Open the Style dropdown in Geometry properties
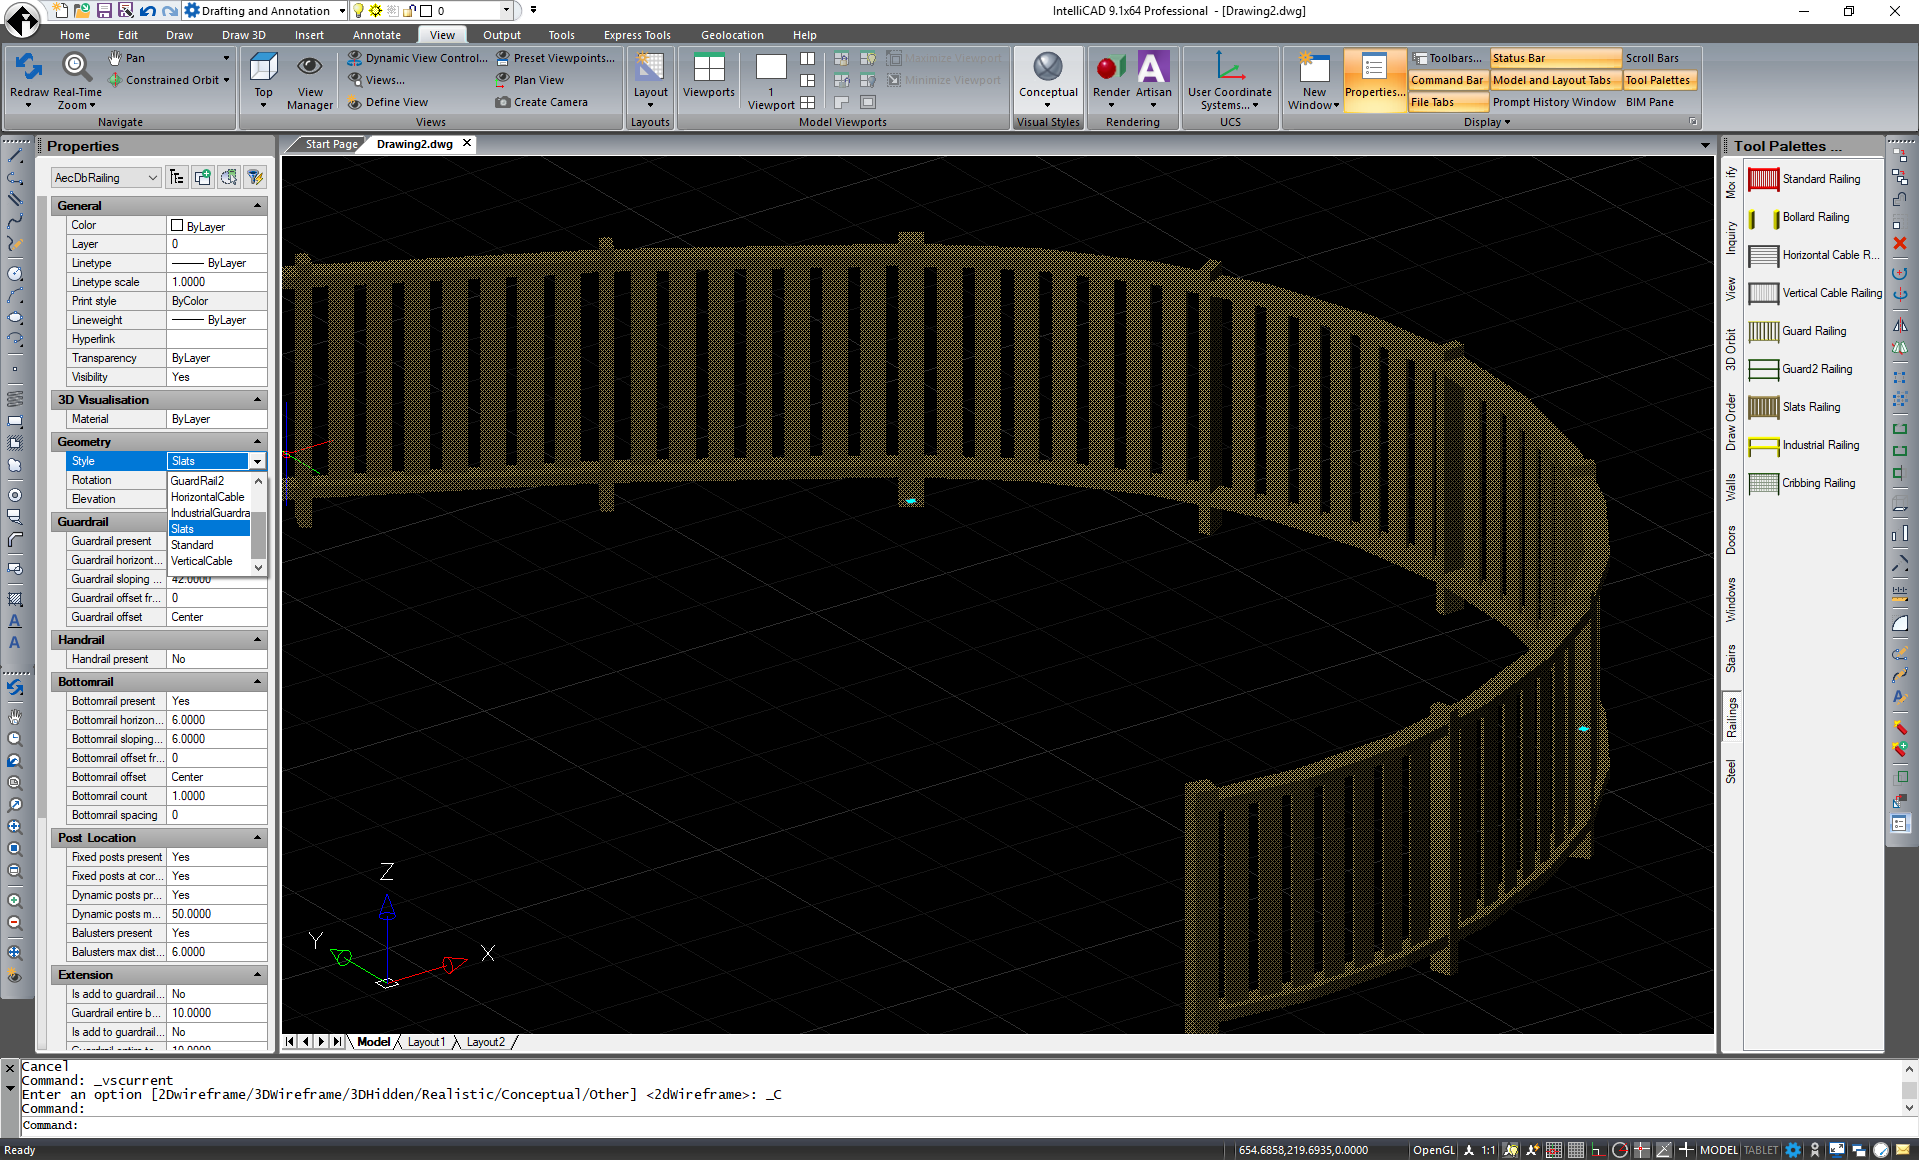 pos(257,461)
